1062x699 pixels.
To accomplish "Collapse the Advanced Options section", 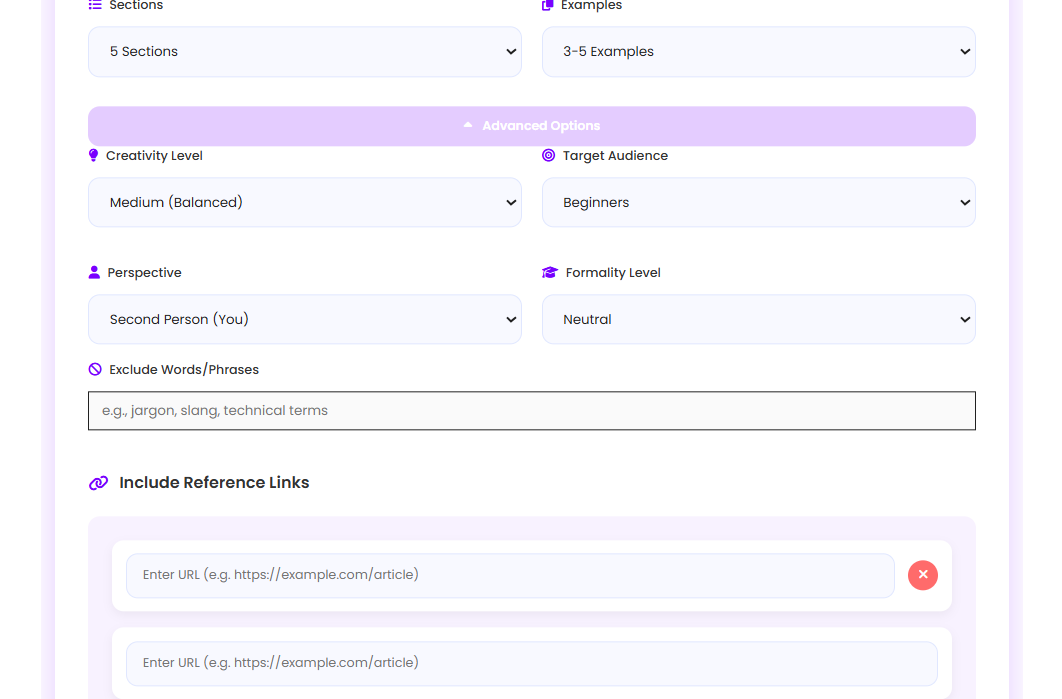I will coord(531,126).
